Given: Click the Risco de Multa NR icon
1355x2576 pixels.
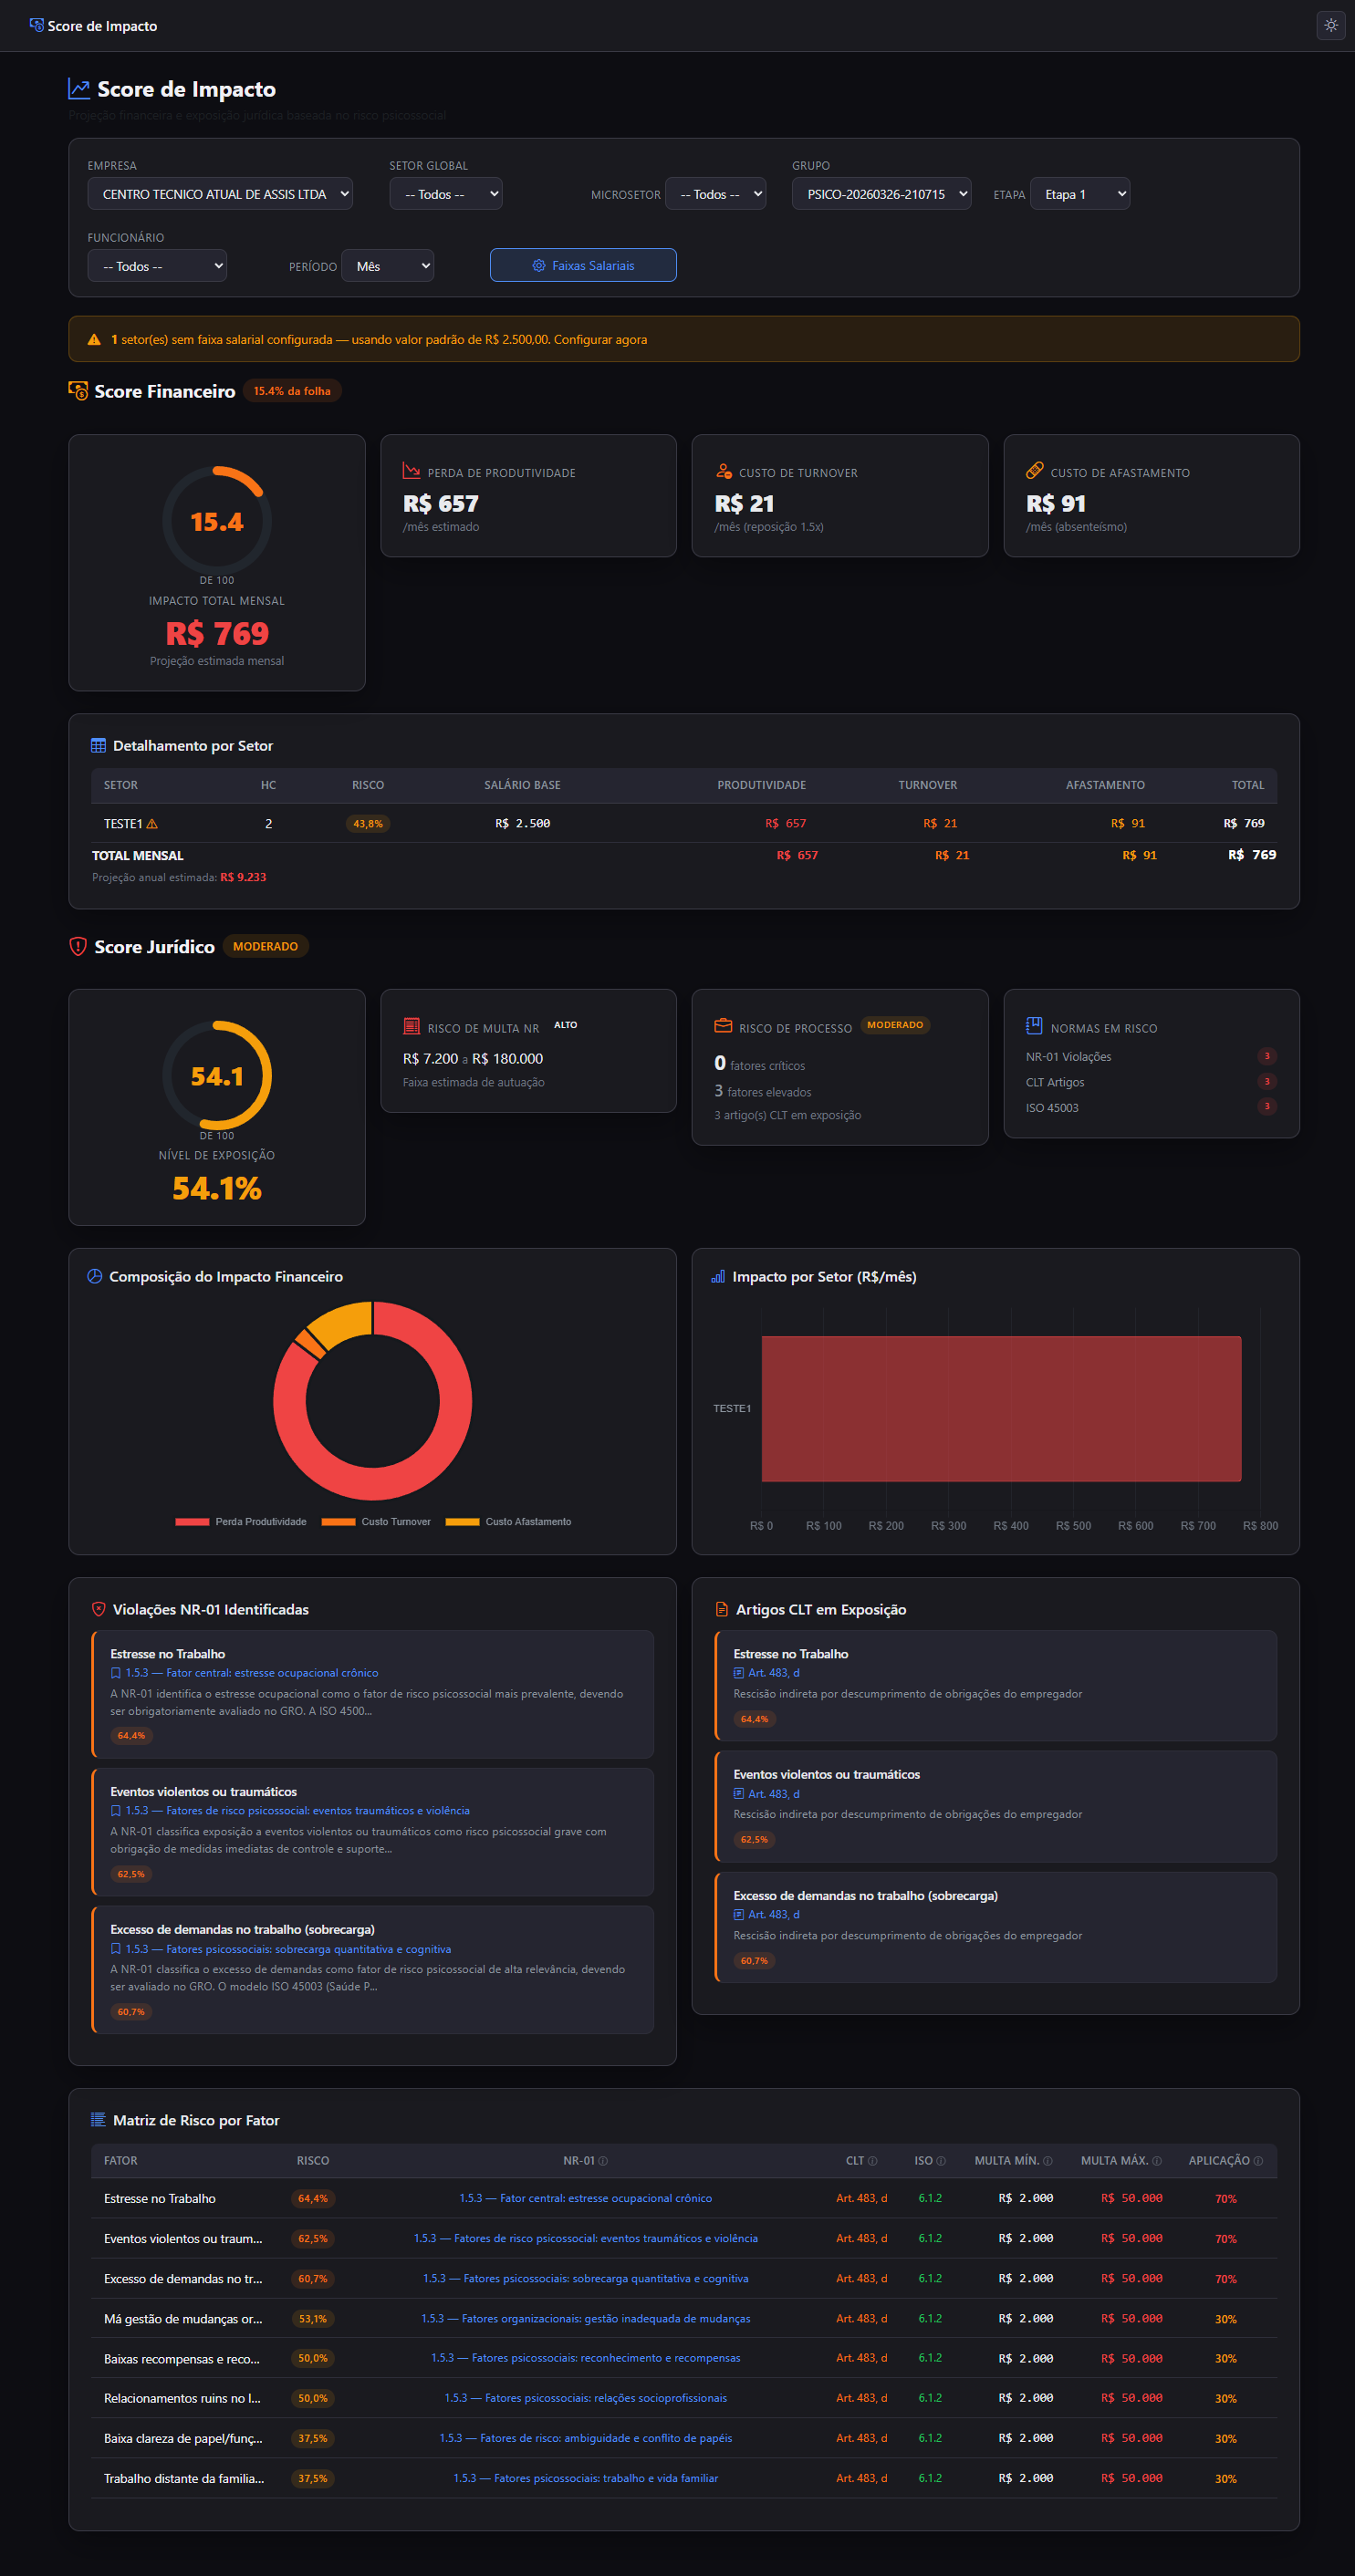Looking at the screenshot, I should pos(411,1027).
